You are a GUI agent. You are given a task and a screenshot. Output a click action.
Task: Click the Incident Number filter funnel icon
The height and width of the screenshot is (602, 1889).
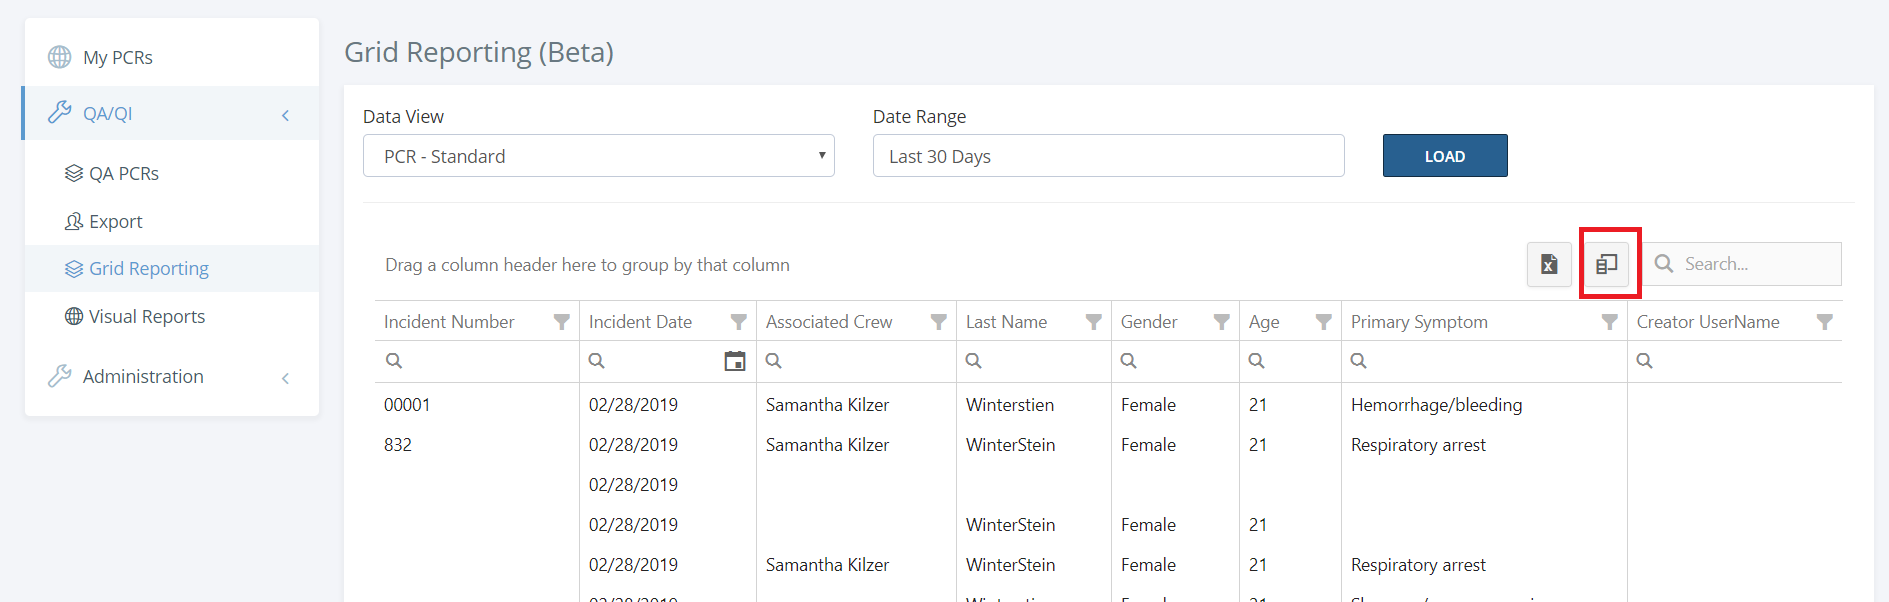[x=562, y=322]
